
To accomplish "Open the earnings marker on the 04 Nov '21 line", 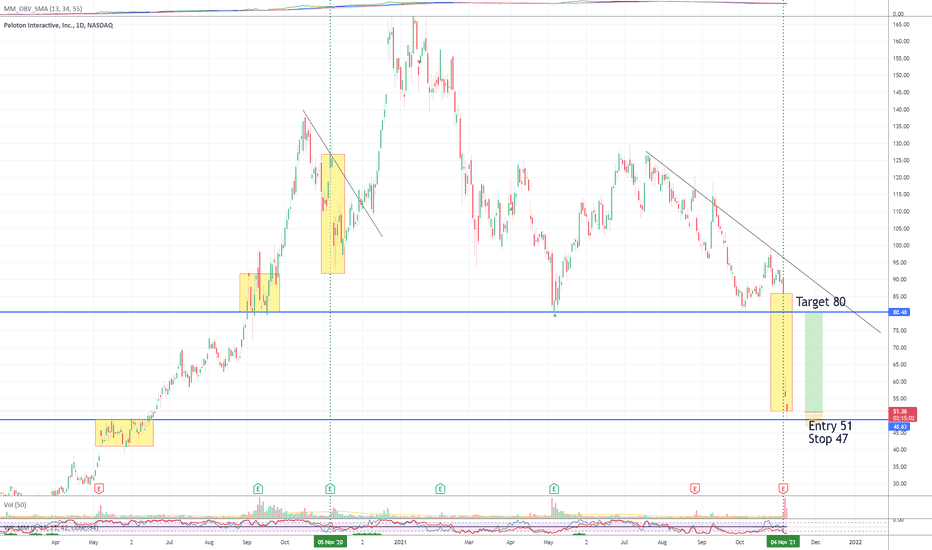I will [783, 489].
